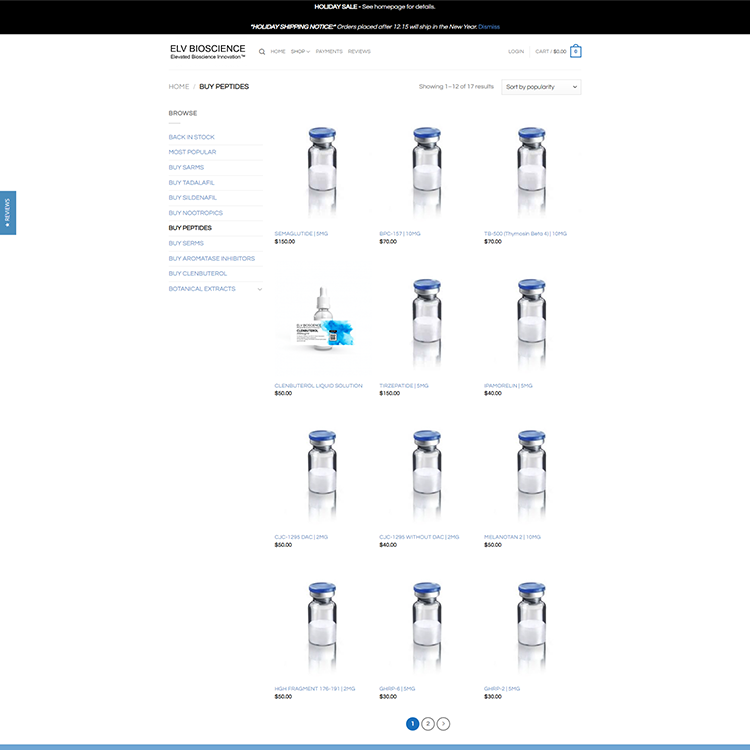Click the Login link
Viewport: 750px width, 750px height.
[516, 51]
